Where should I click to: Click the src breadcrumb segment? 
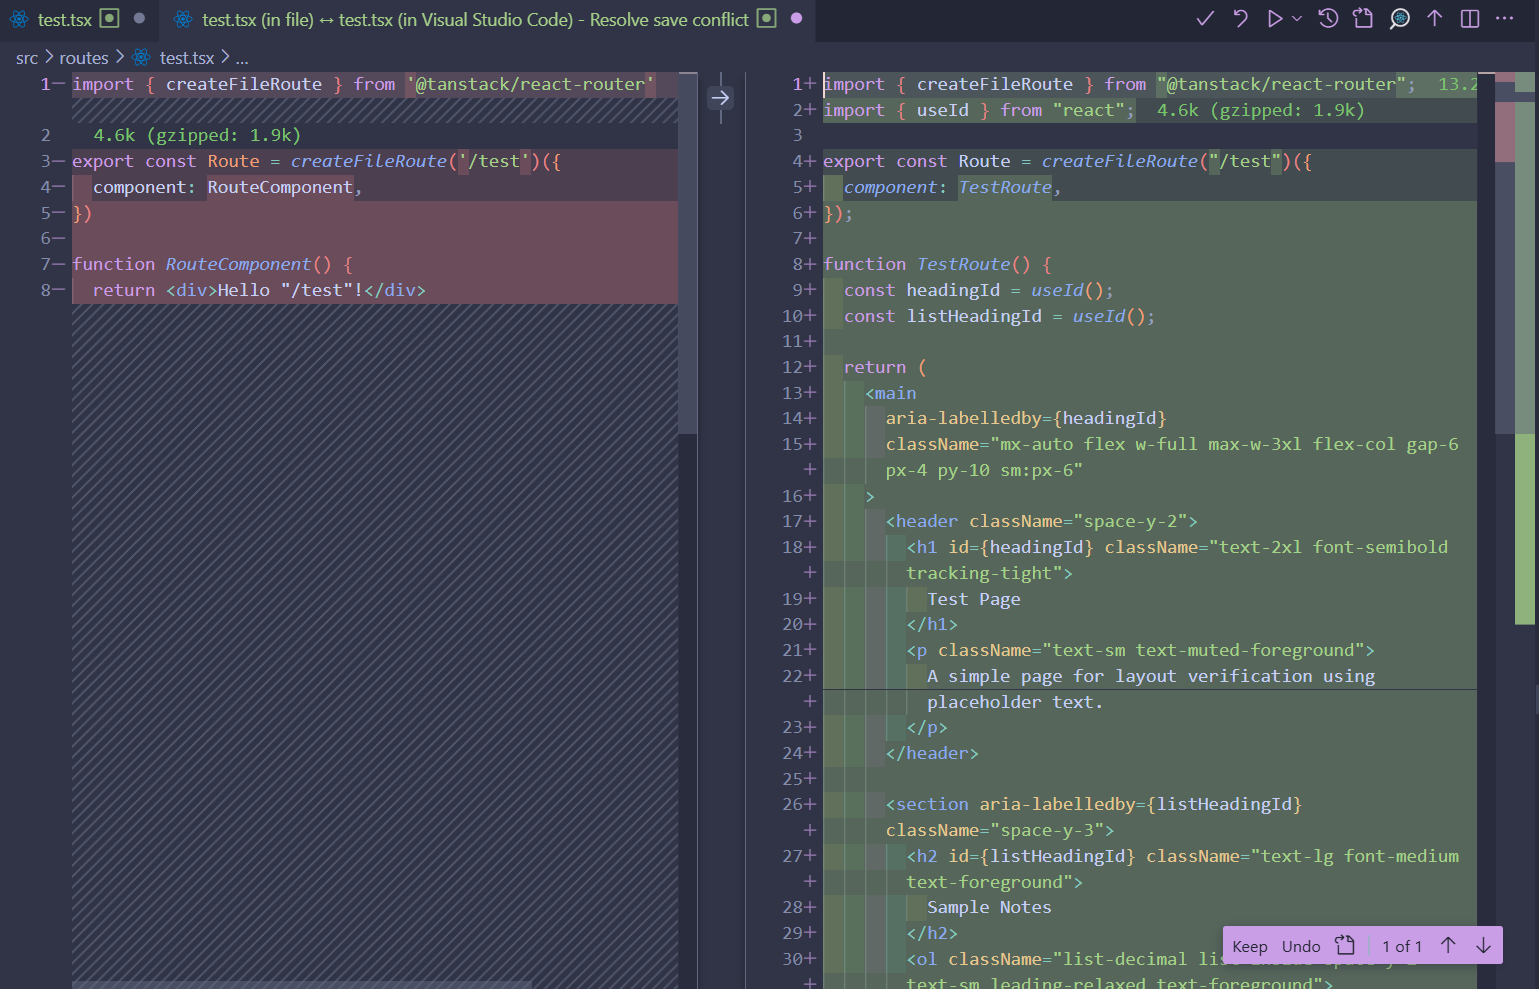point(27,58)
